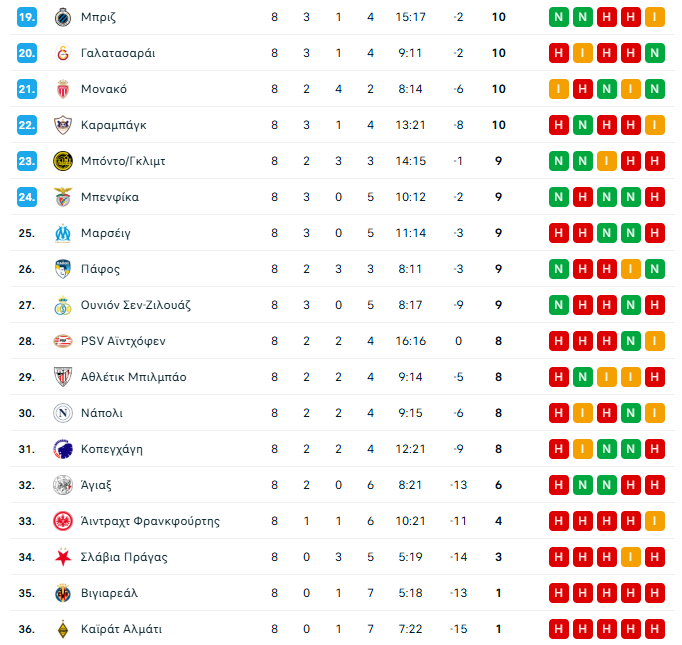682x645 pixels.
Task: Open the Μαρσέιγ team page link
Action: pyautogui.click(x=105, y=233)
